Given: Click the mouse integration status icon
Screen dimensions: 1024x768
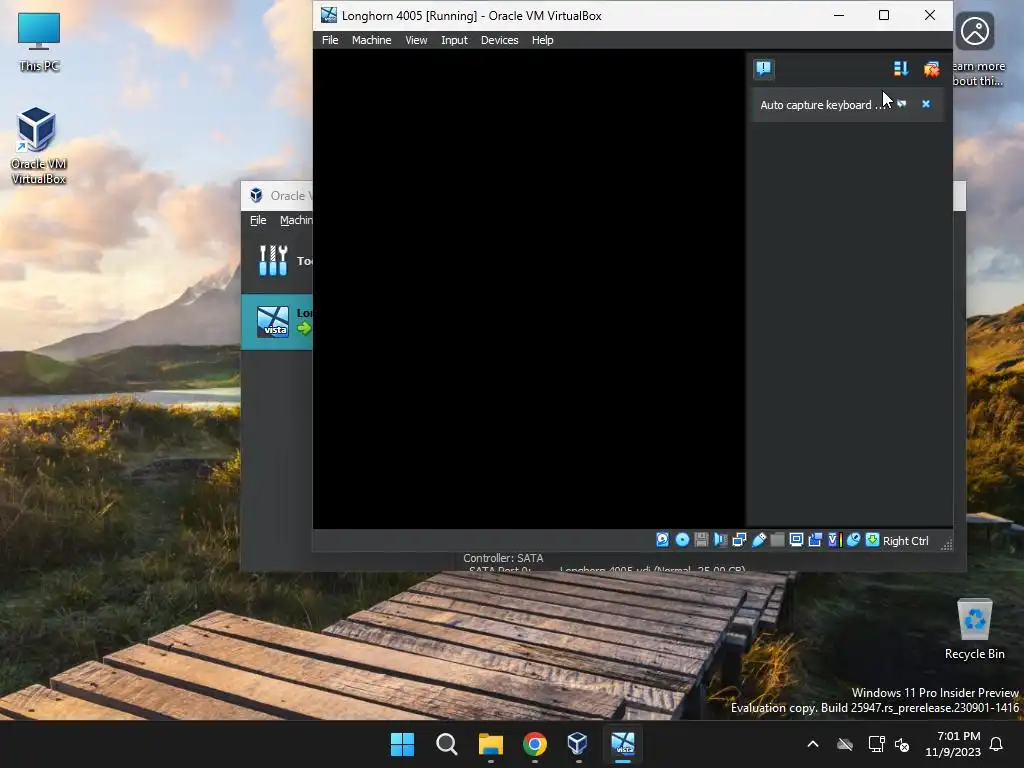Looking at the screenshot, I should 853,539.
